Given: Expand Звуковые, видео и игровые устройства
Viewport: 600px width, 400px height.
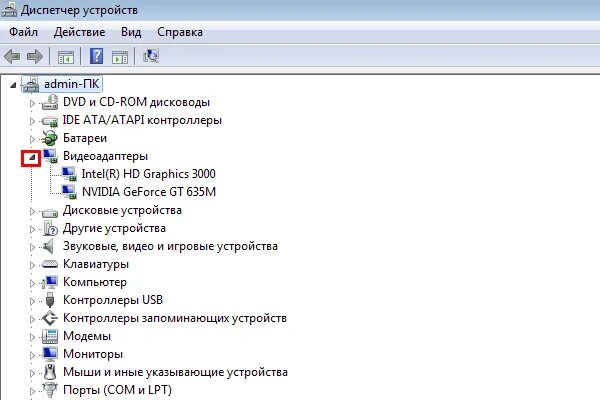Looking at the screenshot, I should (x=32, y=247).
